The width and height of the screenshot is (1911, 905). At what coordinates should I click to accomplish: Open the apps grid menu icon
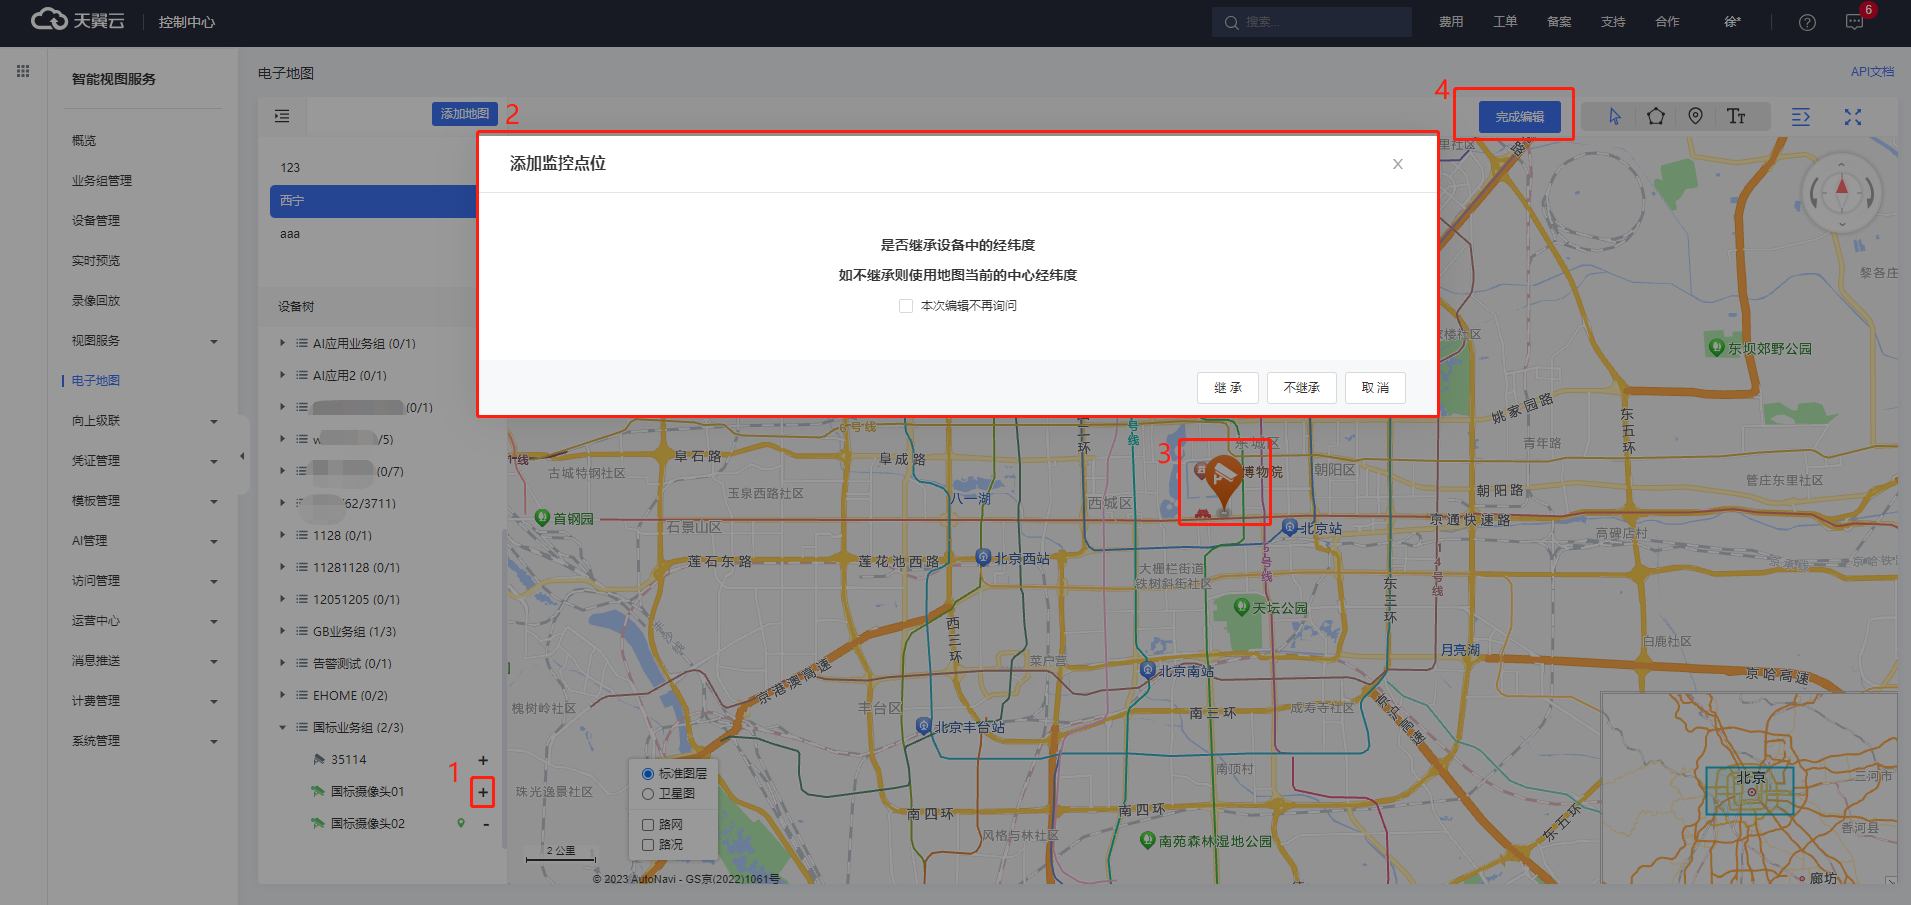click(23, 71)
